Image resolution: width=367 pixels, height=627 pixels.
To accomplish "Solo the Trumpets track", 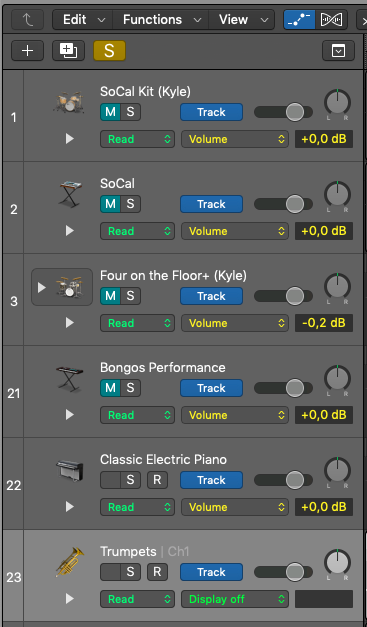I will click(x=130, y=572).
